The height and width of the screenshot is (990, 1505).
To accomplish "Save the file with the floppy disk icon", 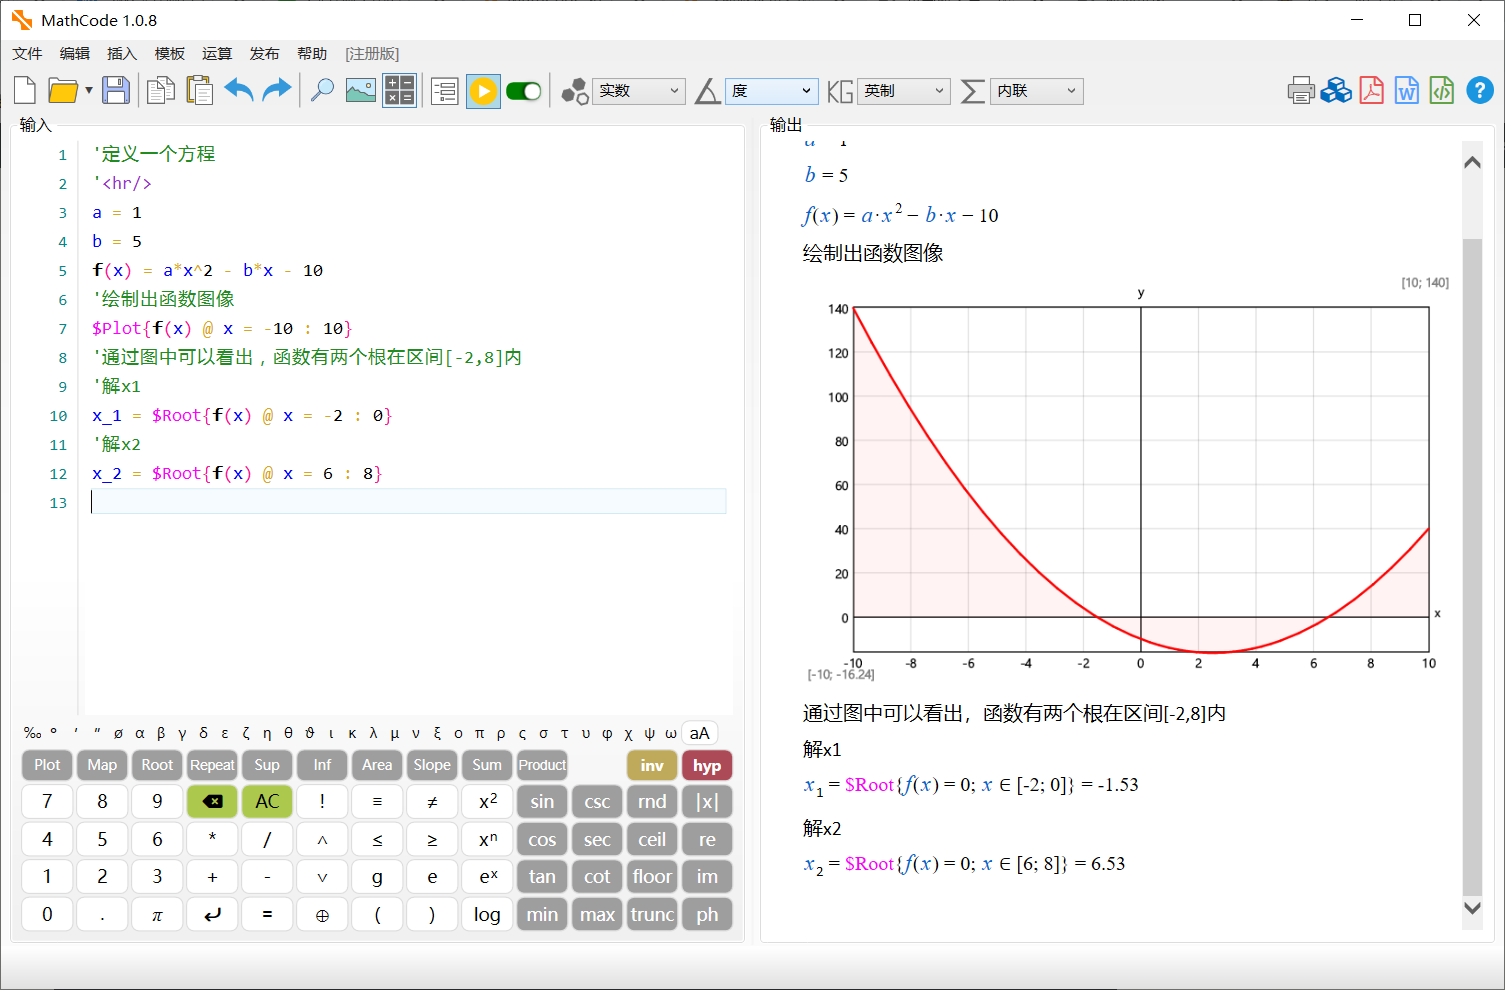I will tap(116, 91).
